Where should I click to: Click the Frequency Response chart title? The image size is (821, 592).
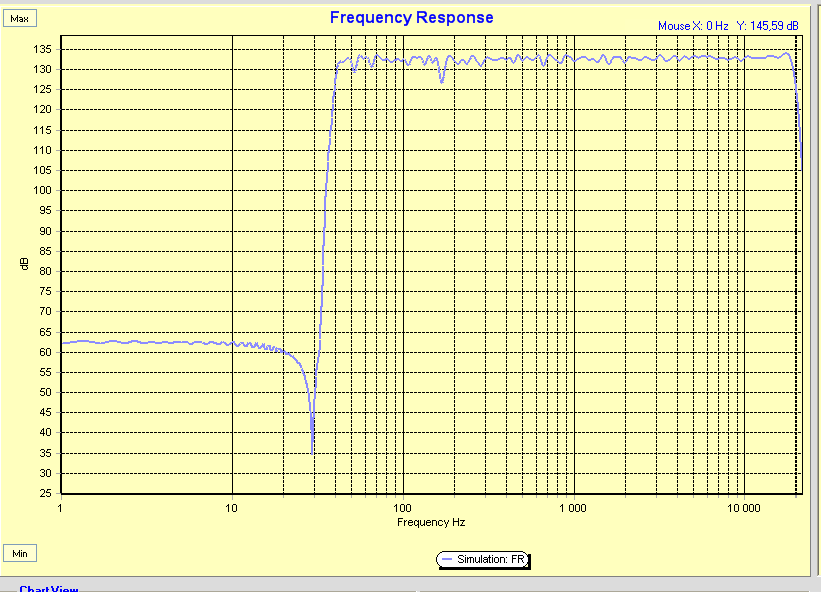coord(412,17)
